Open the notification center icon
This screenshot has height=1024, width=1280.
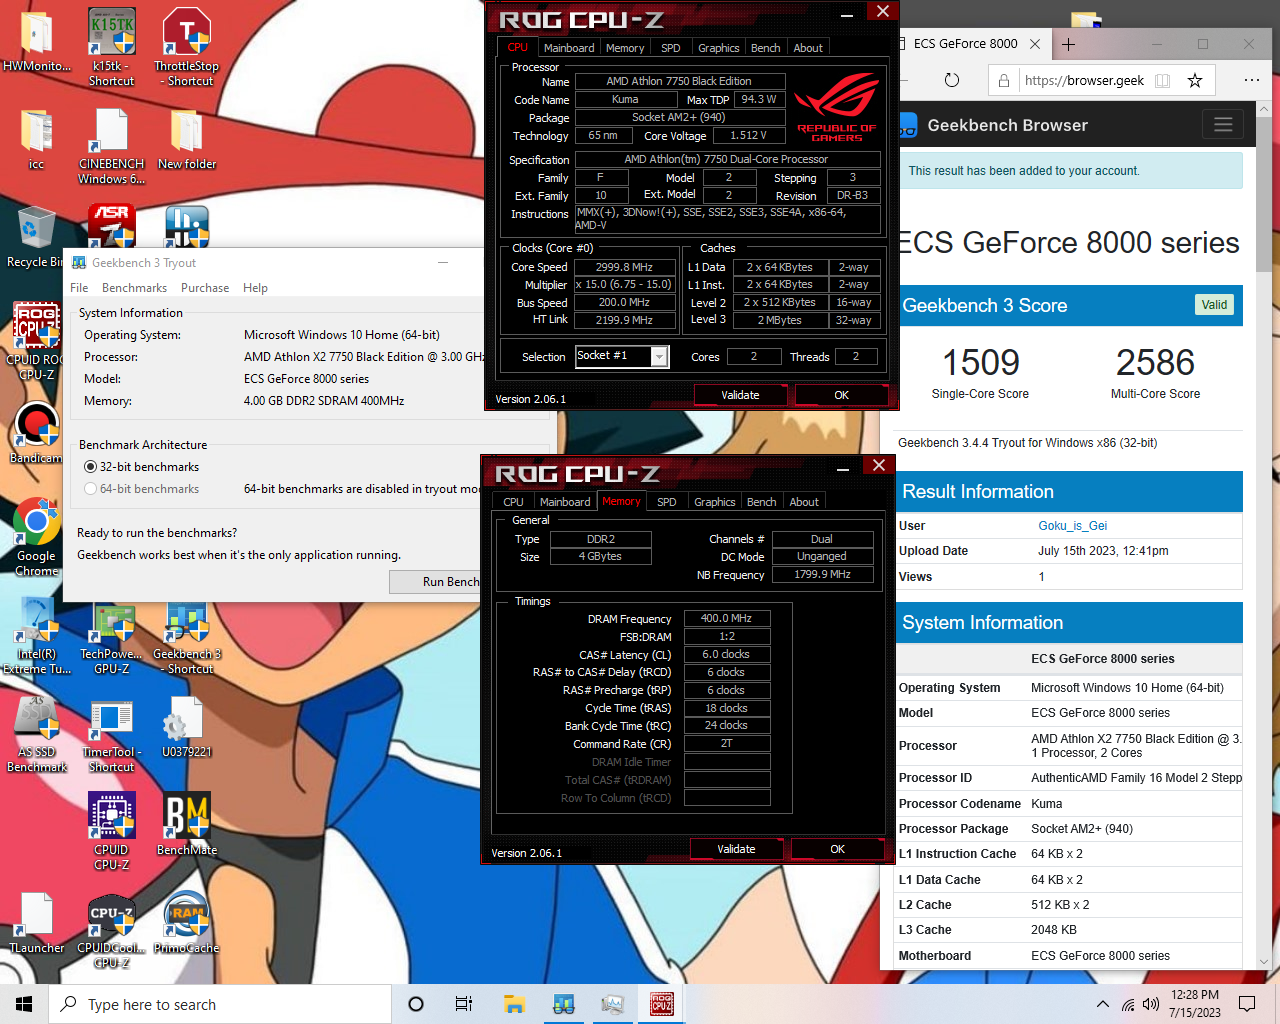(x=1247, y=1004)
